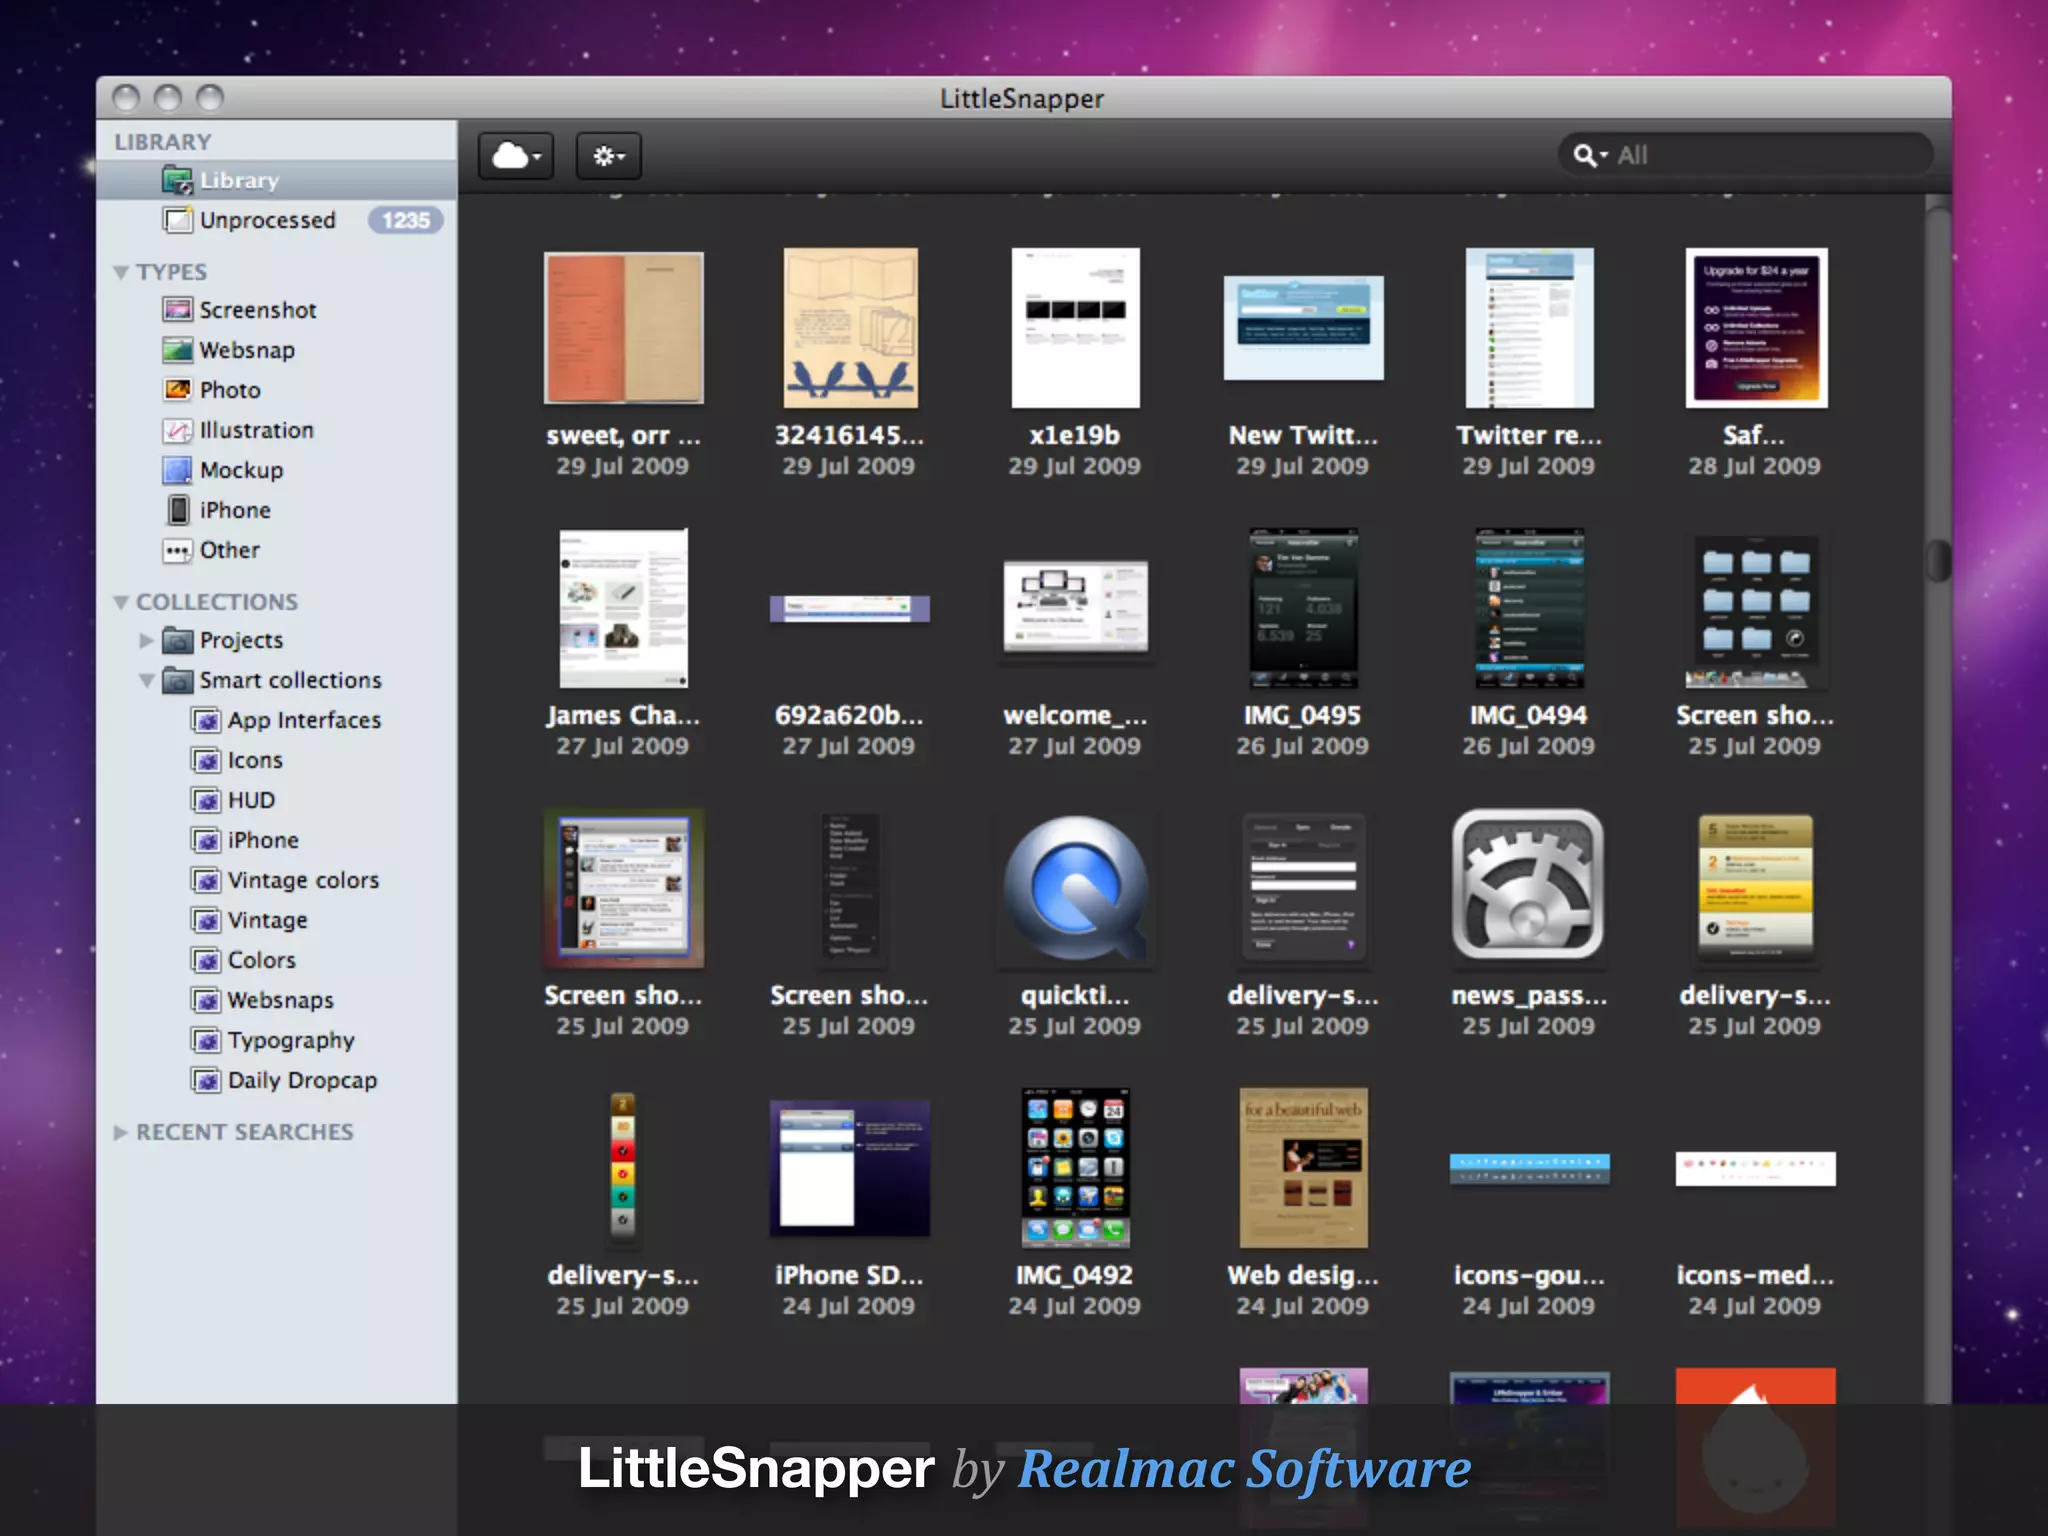
Task: Select the Illustration type icon
Action: [177, 430]
